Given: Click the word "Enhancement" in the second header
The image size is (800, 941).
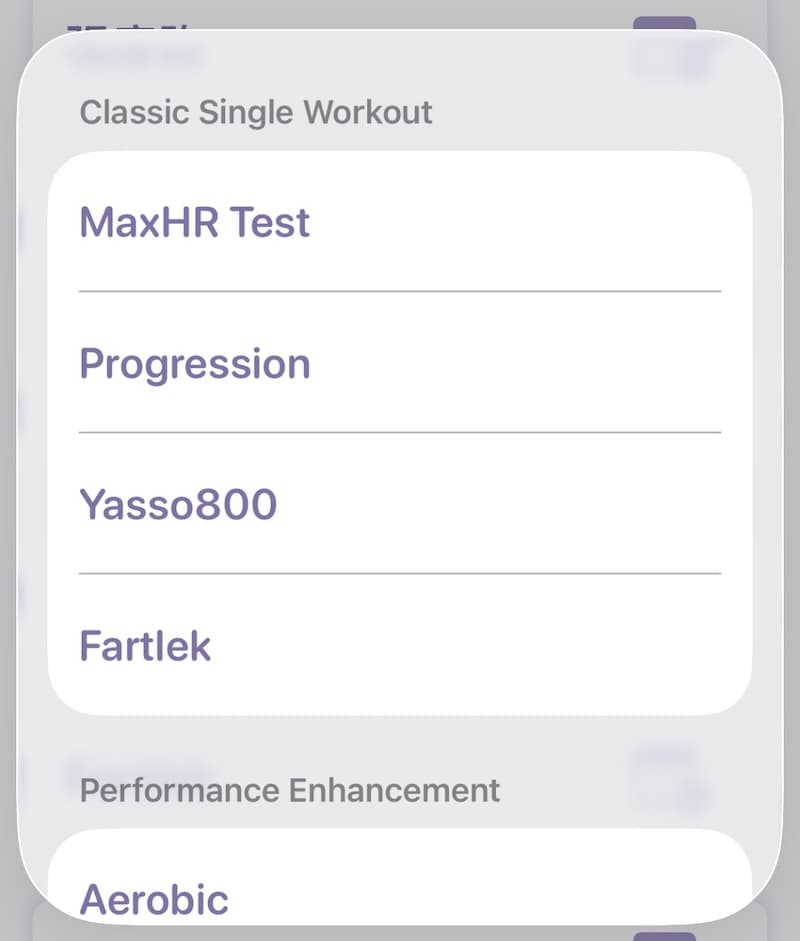Looking at the screenshot, I should click(x=394, y=791).
